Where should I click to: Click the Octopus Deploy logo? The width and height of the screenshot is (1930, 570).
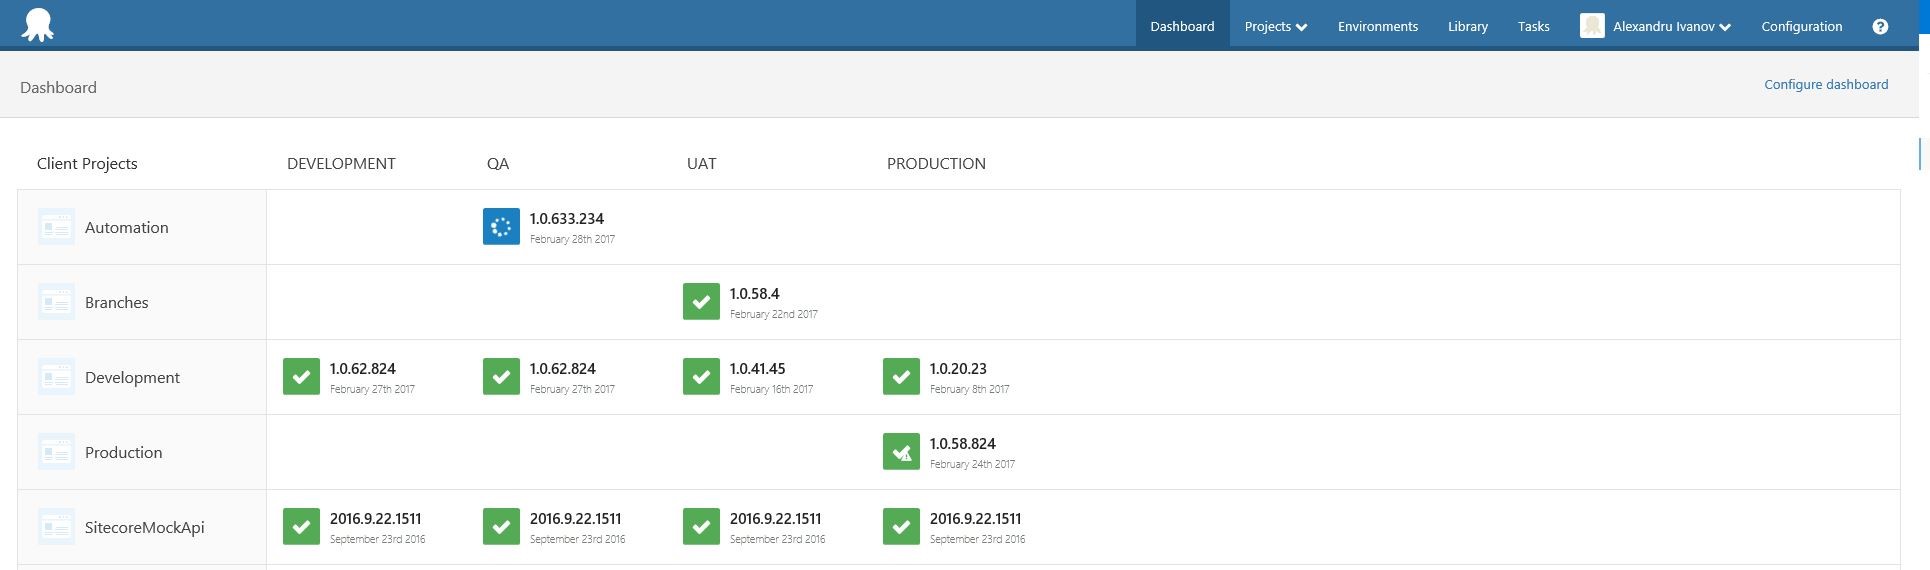(38, 25)
